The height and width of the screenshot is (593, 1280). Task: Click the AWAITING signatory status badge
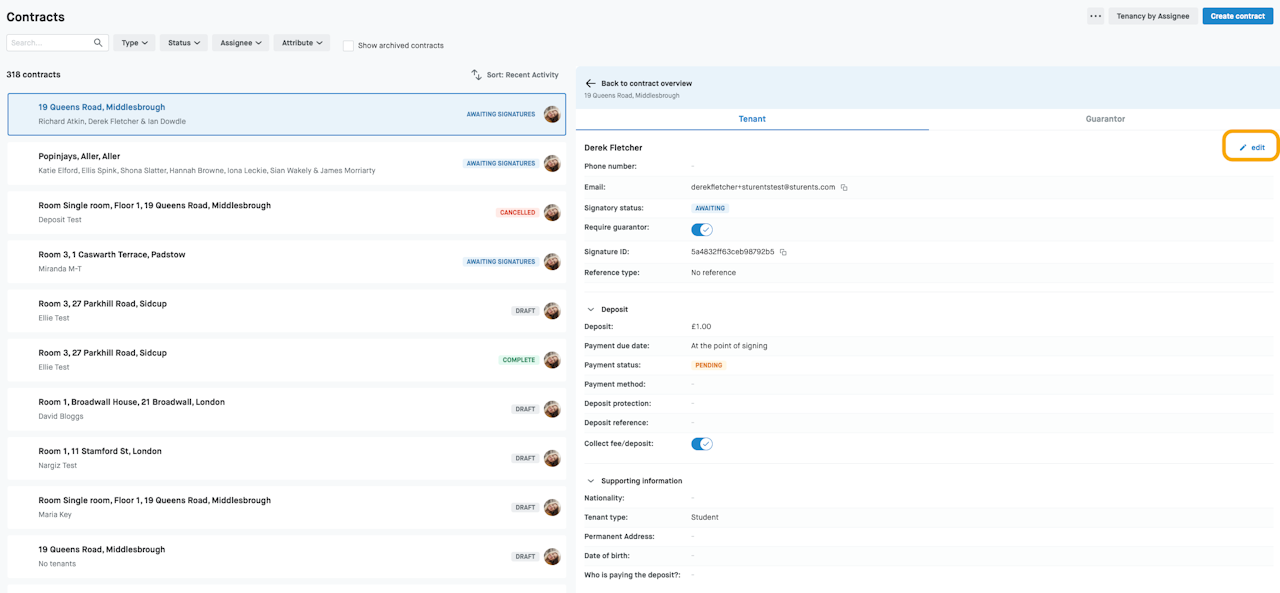[711, 208]
